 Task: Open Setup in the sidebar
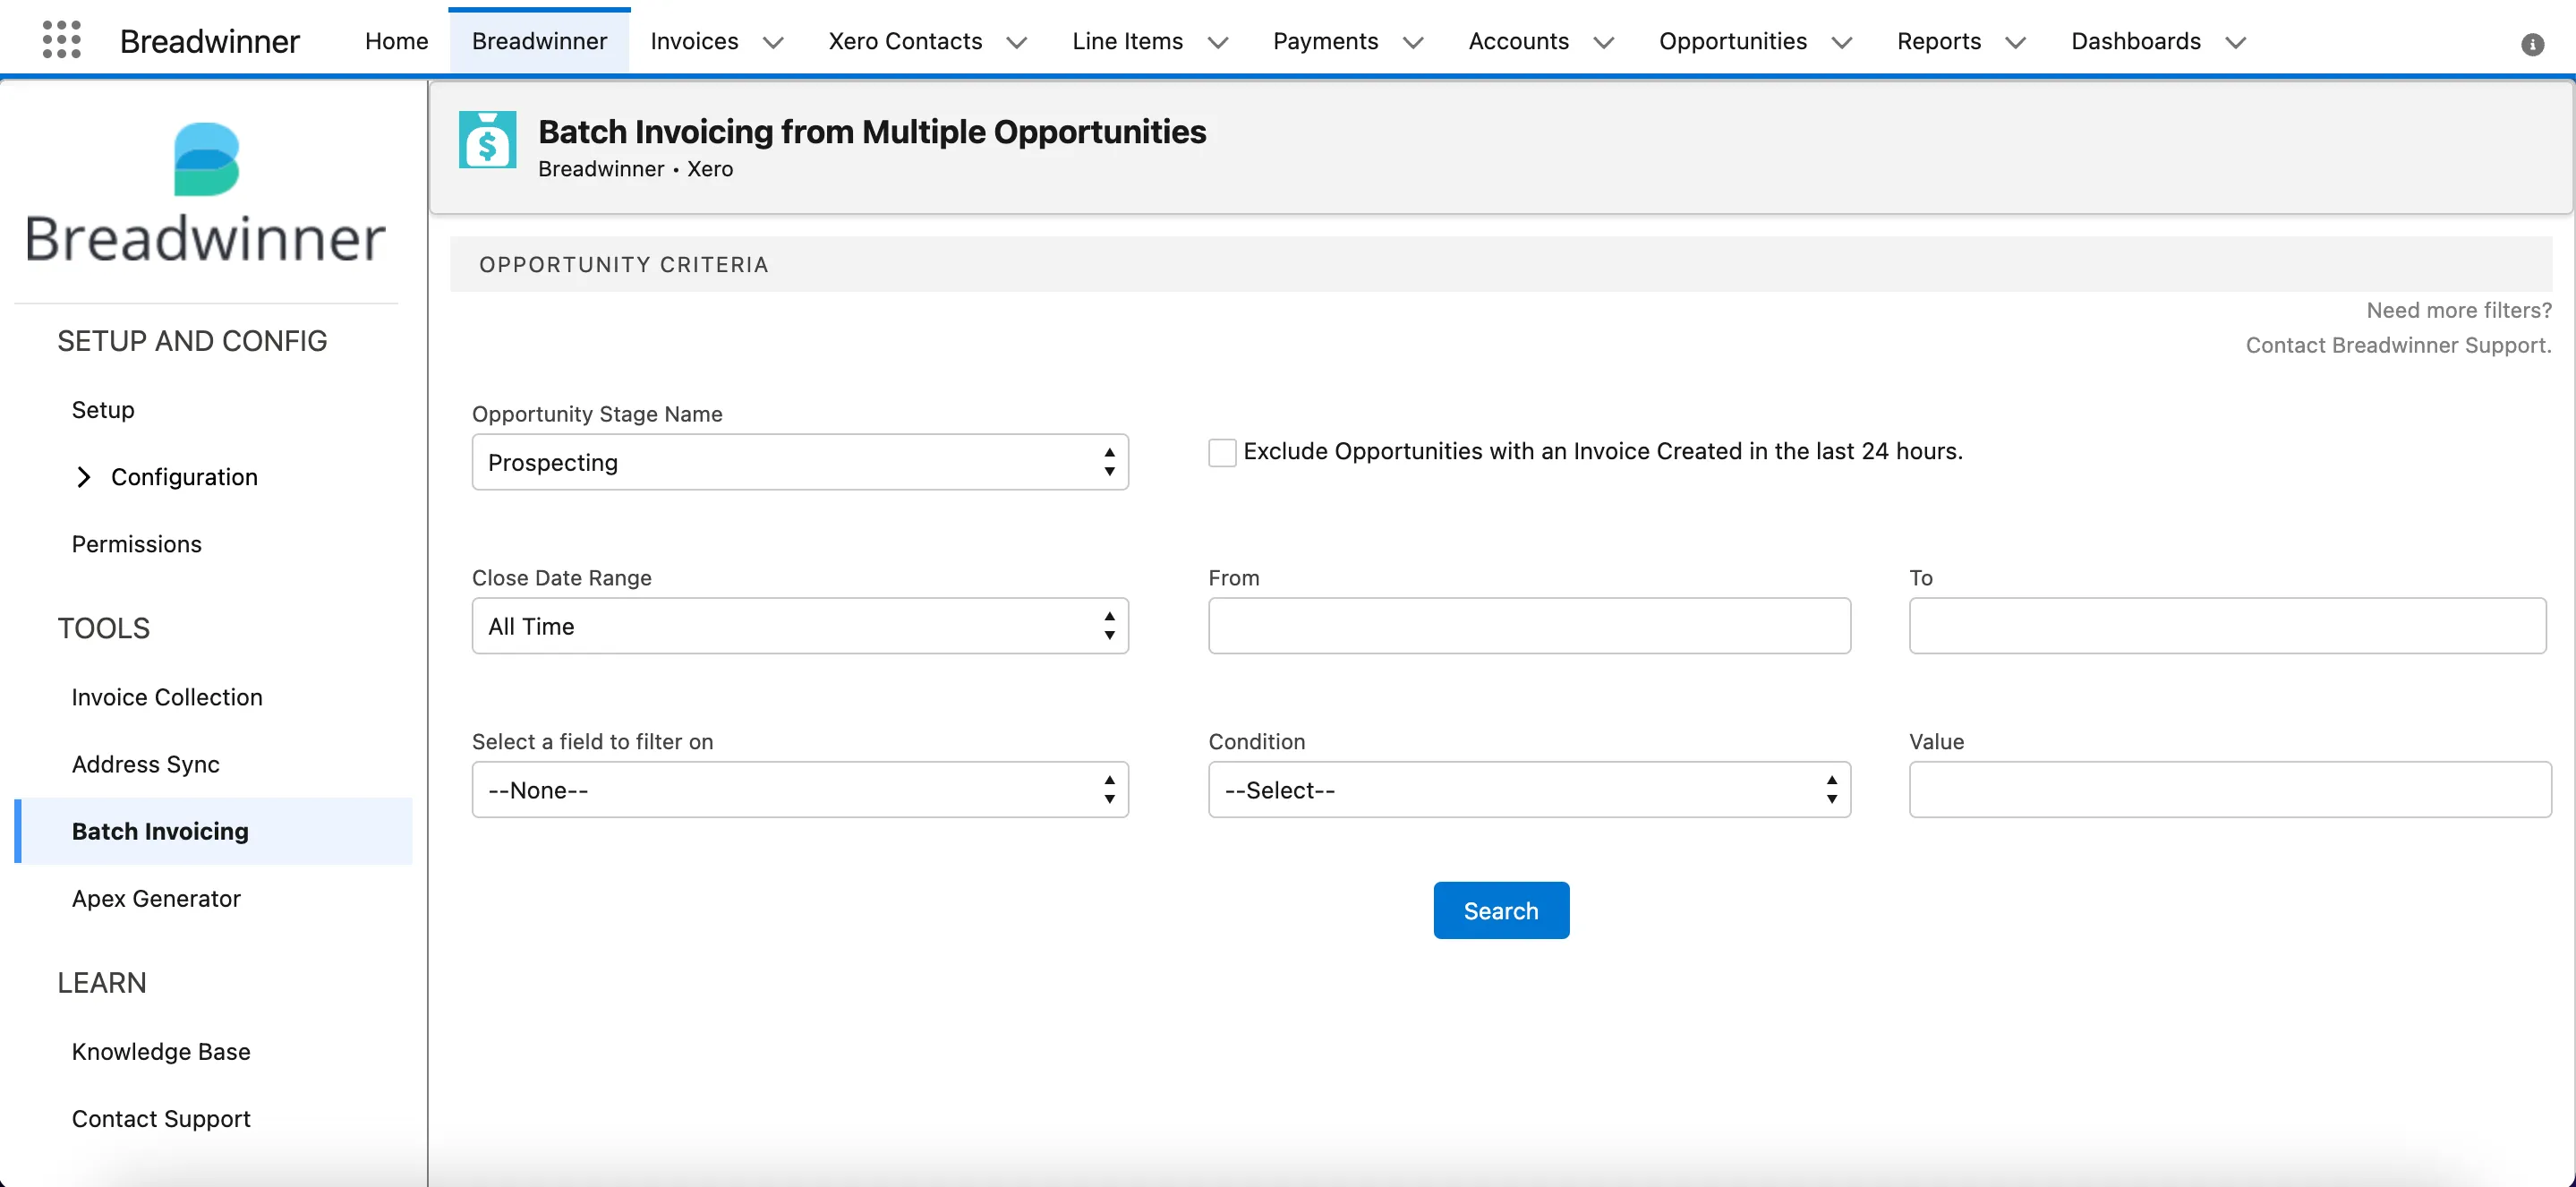[x=103, y=410]
